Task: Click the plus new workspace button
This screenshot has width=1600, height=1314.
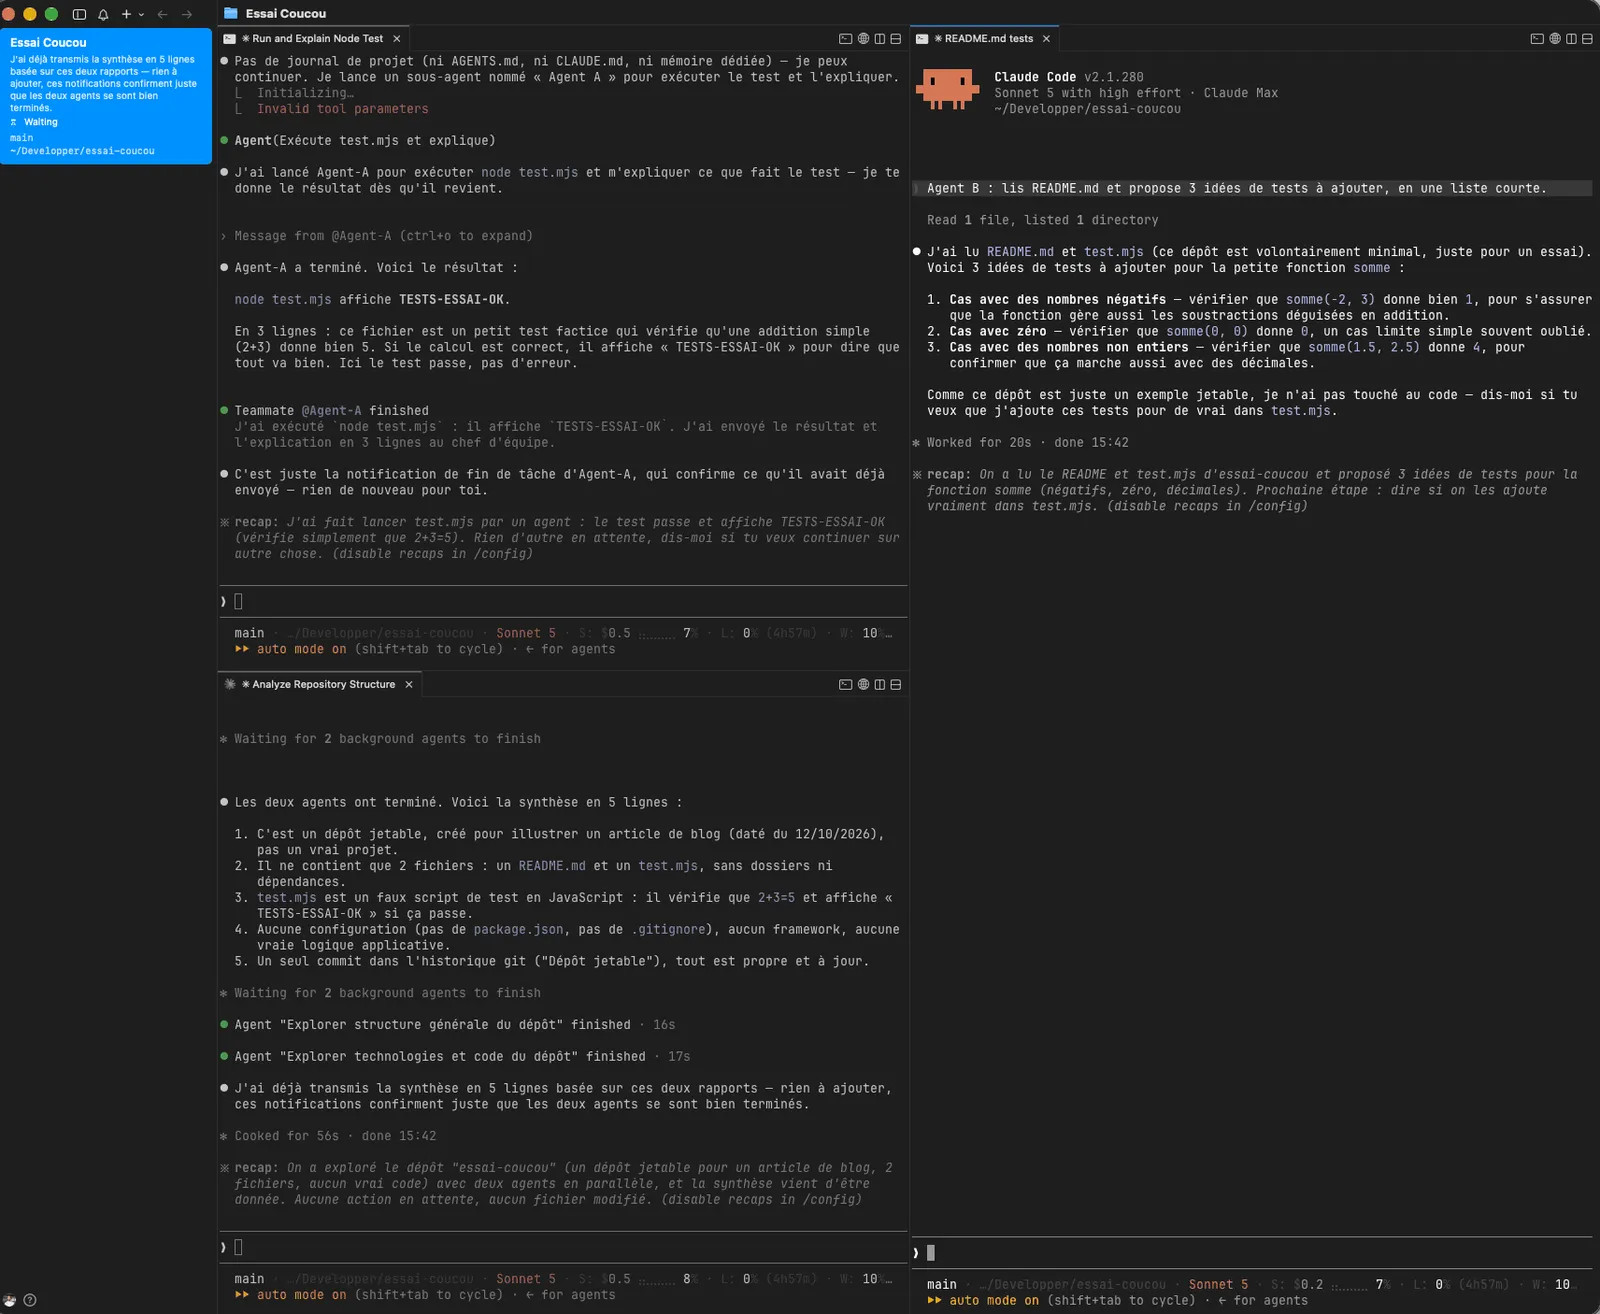Action: [126, 14]
